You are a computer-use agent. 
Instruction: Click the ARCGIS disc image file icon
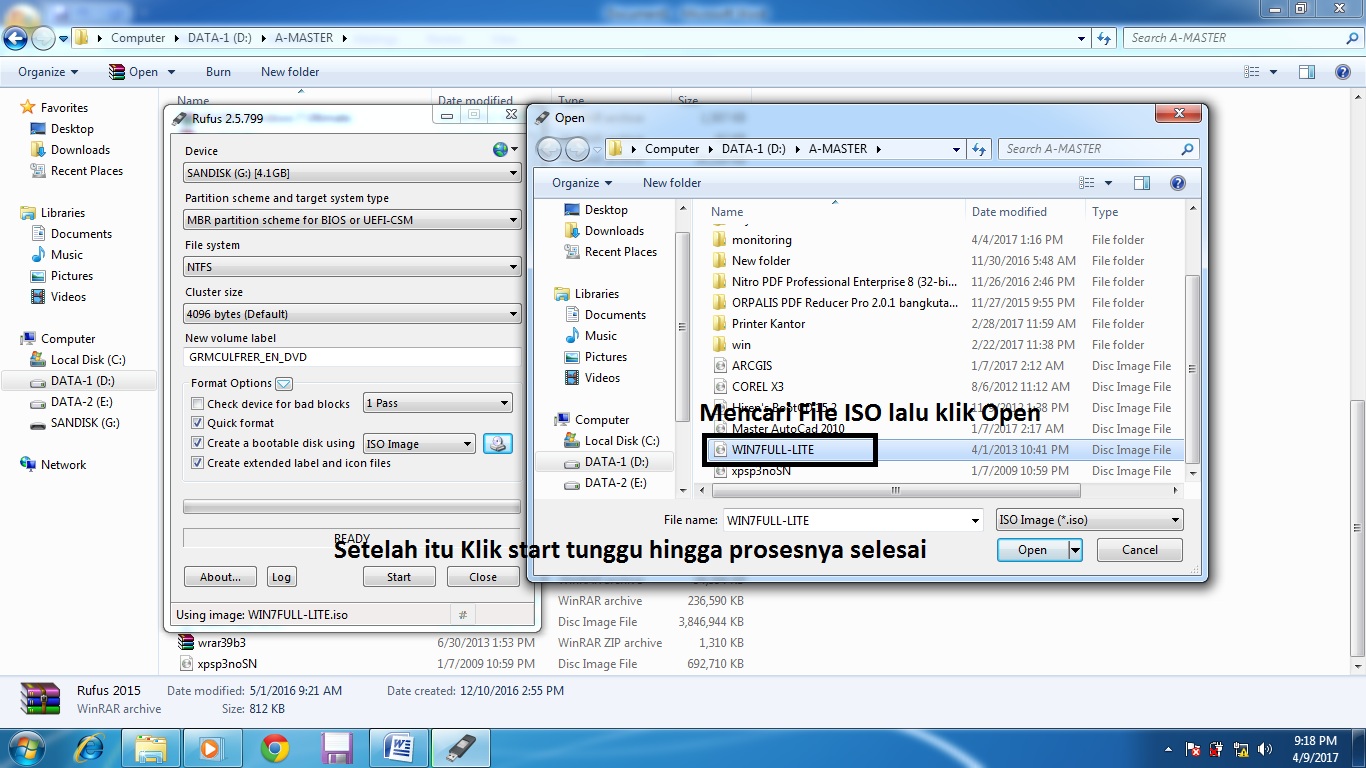719,366
